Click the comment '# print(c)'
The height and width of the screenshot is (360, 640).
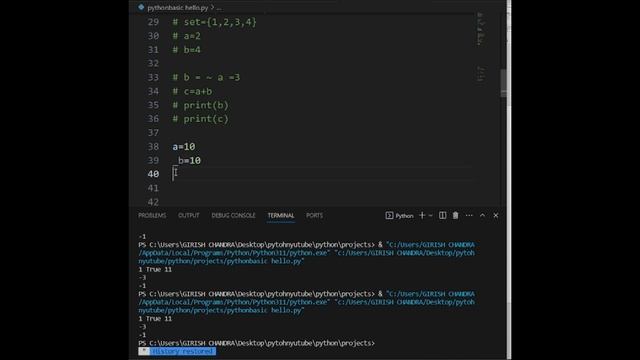click(x=200, y=119)
